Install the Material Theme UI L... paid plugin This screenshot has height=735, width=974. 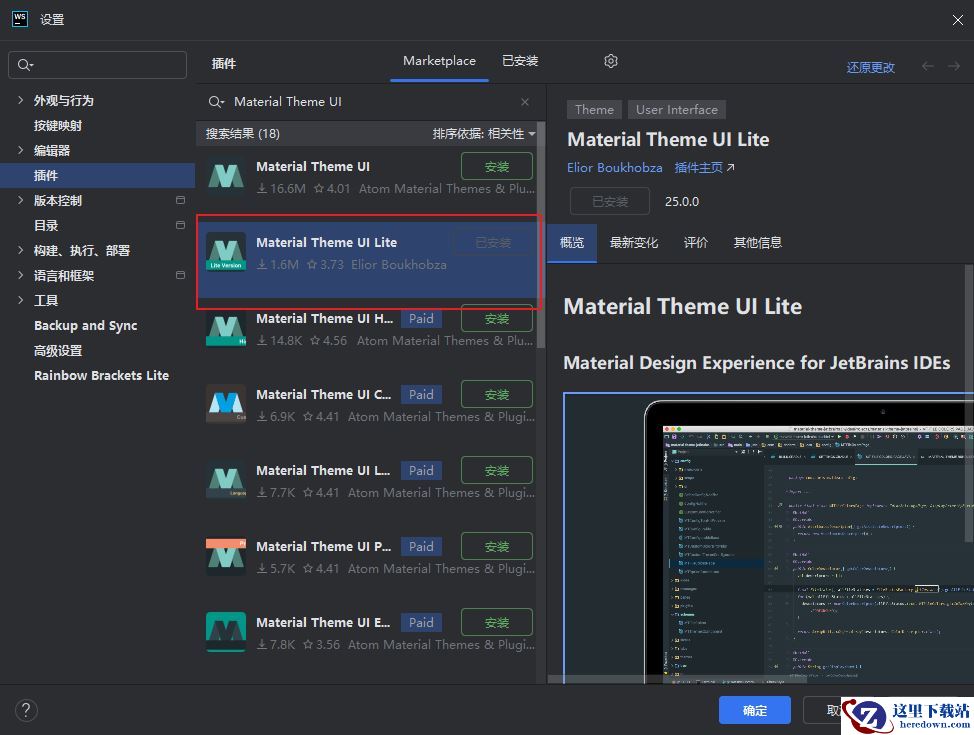(497, 470)
